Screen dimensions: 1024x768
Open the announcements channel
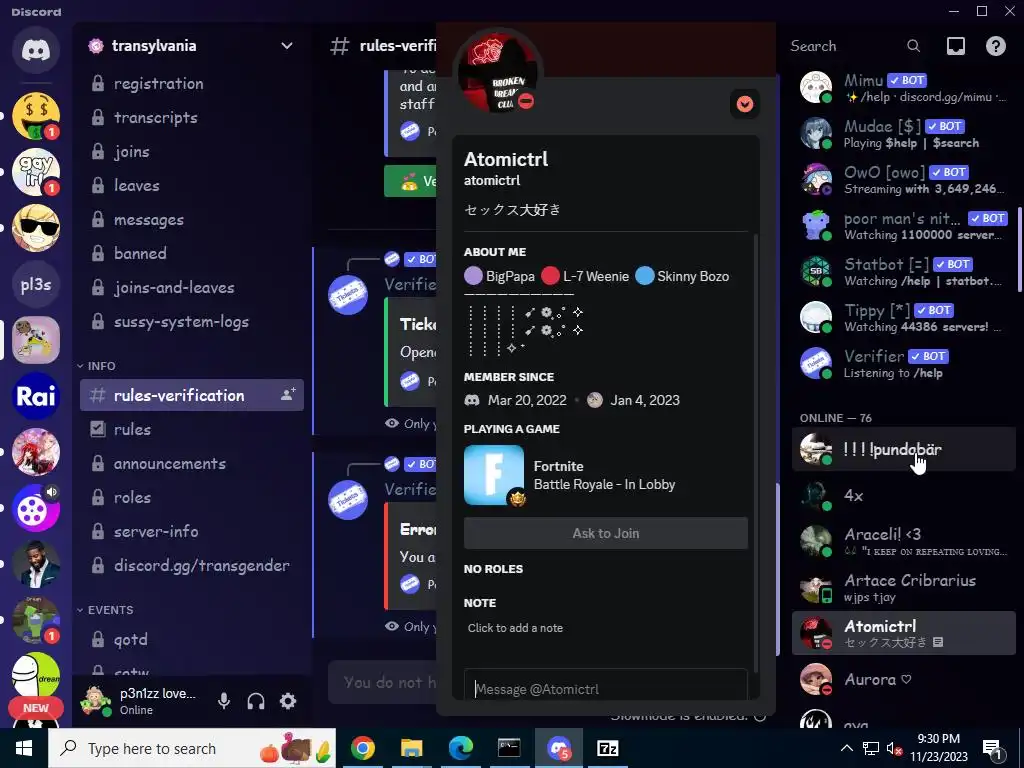coord(192,463)
